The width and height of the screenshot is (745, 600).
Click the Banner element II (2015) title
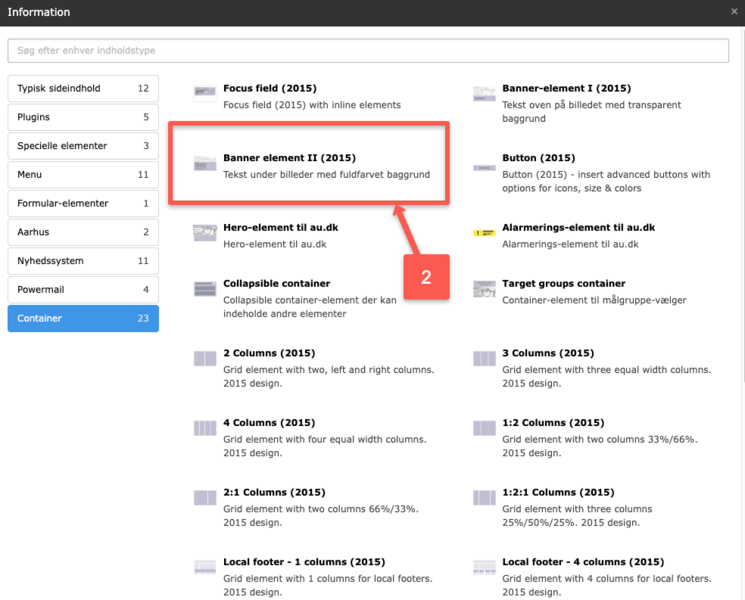point(289,158)
